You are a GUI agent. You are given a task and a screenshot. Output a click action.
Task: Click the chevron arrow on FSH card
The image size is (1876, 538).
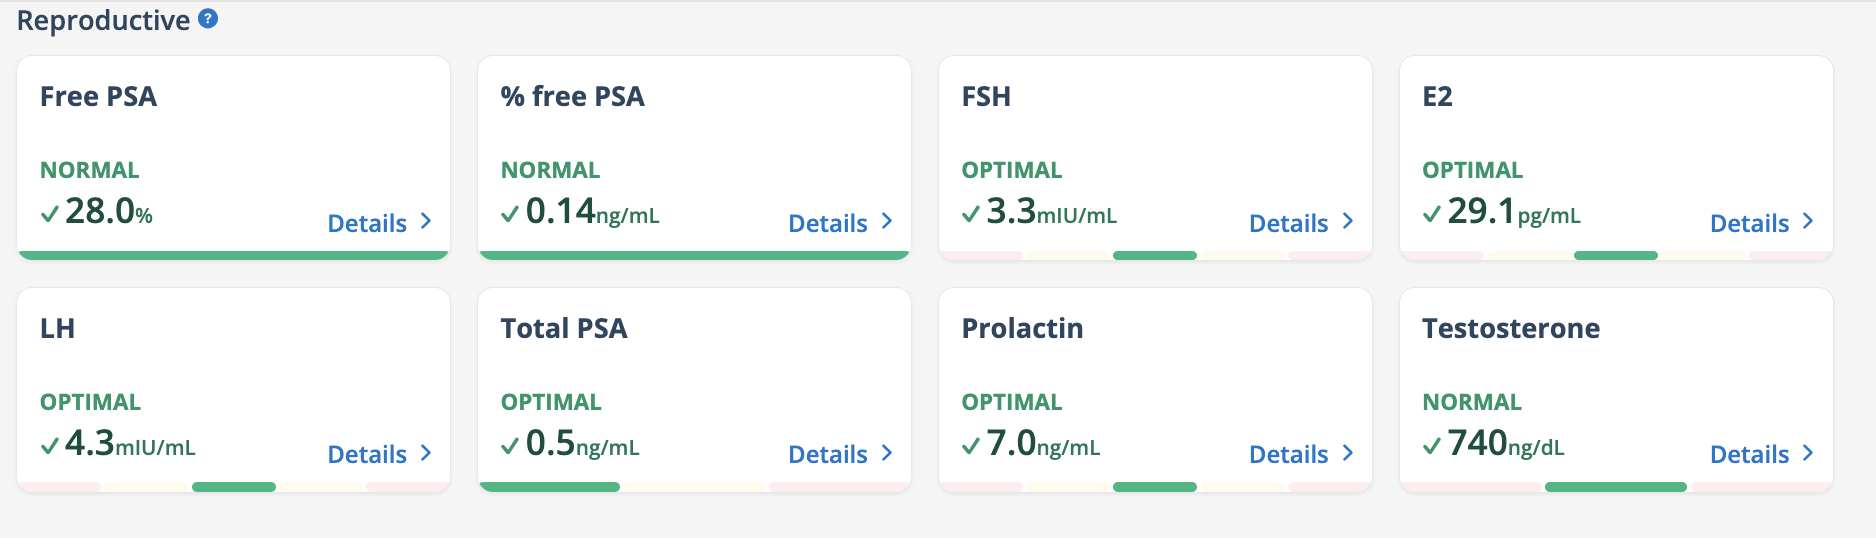(1348, 221)
